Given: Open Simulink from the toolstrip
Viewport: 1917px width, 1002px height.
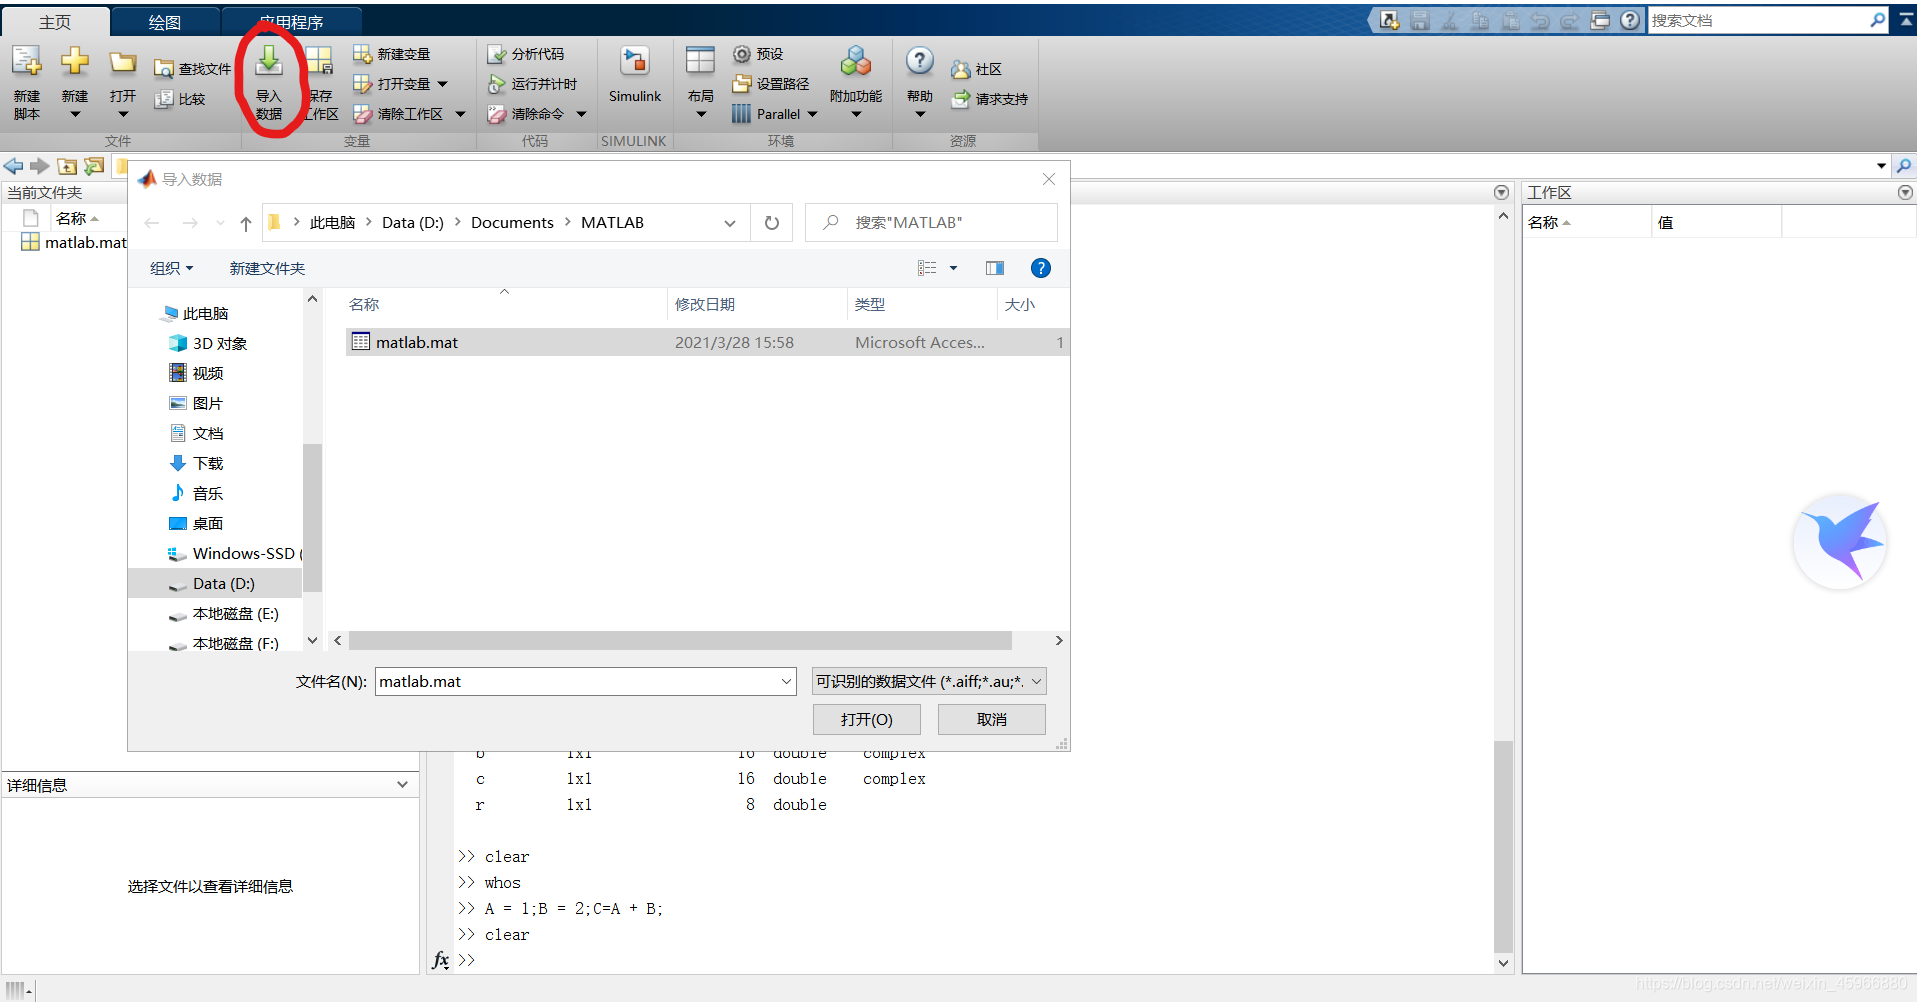Looking at the screenshot, I should point(635,62).
